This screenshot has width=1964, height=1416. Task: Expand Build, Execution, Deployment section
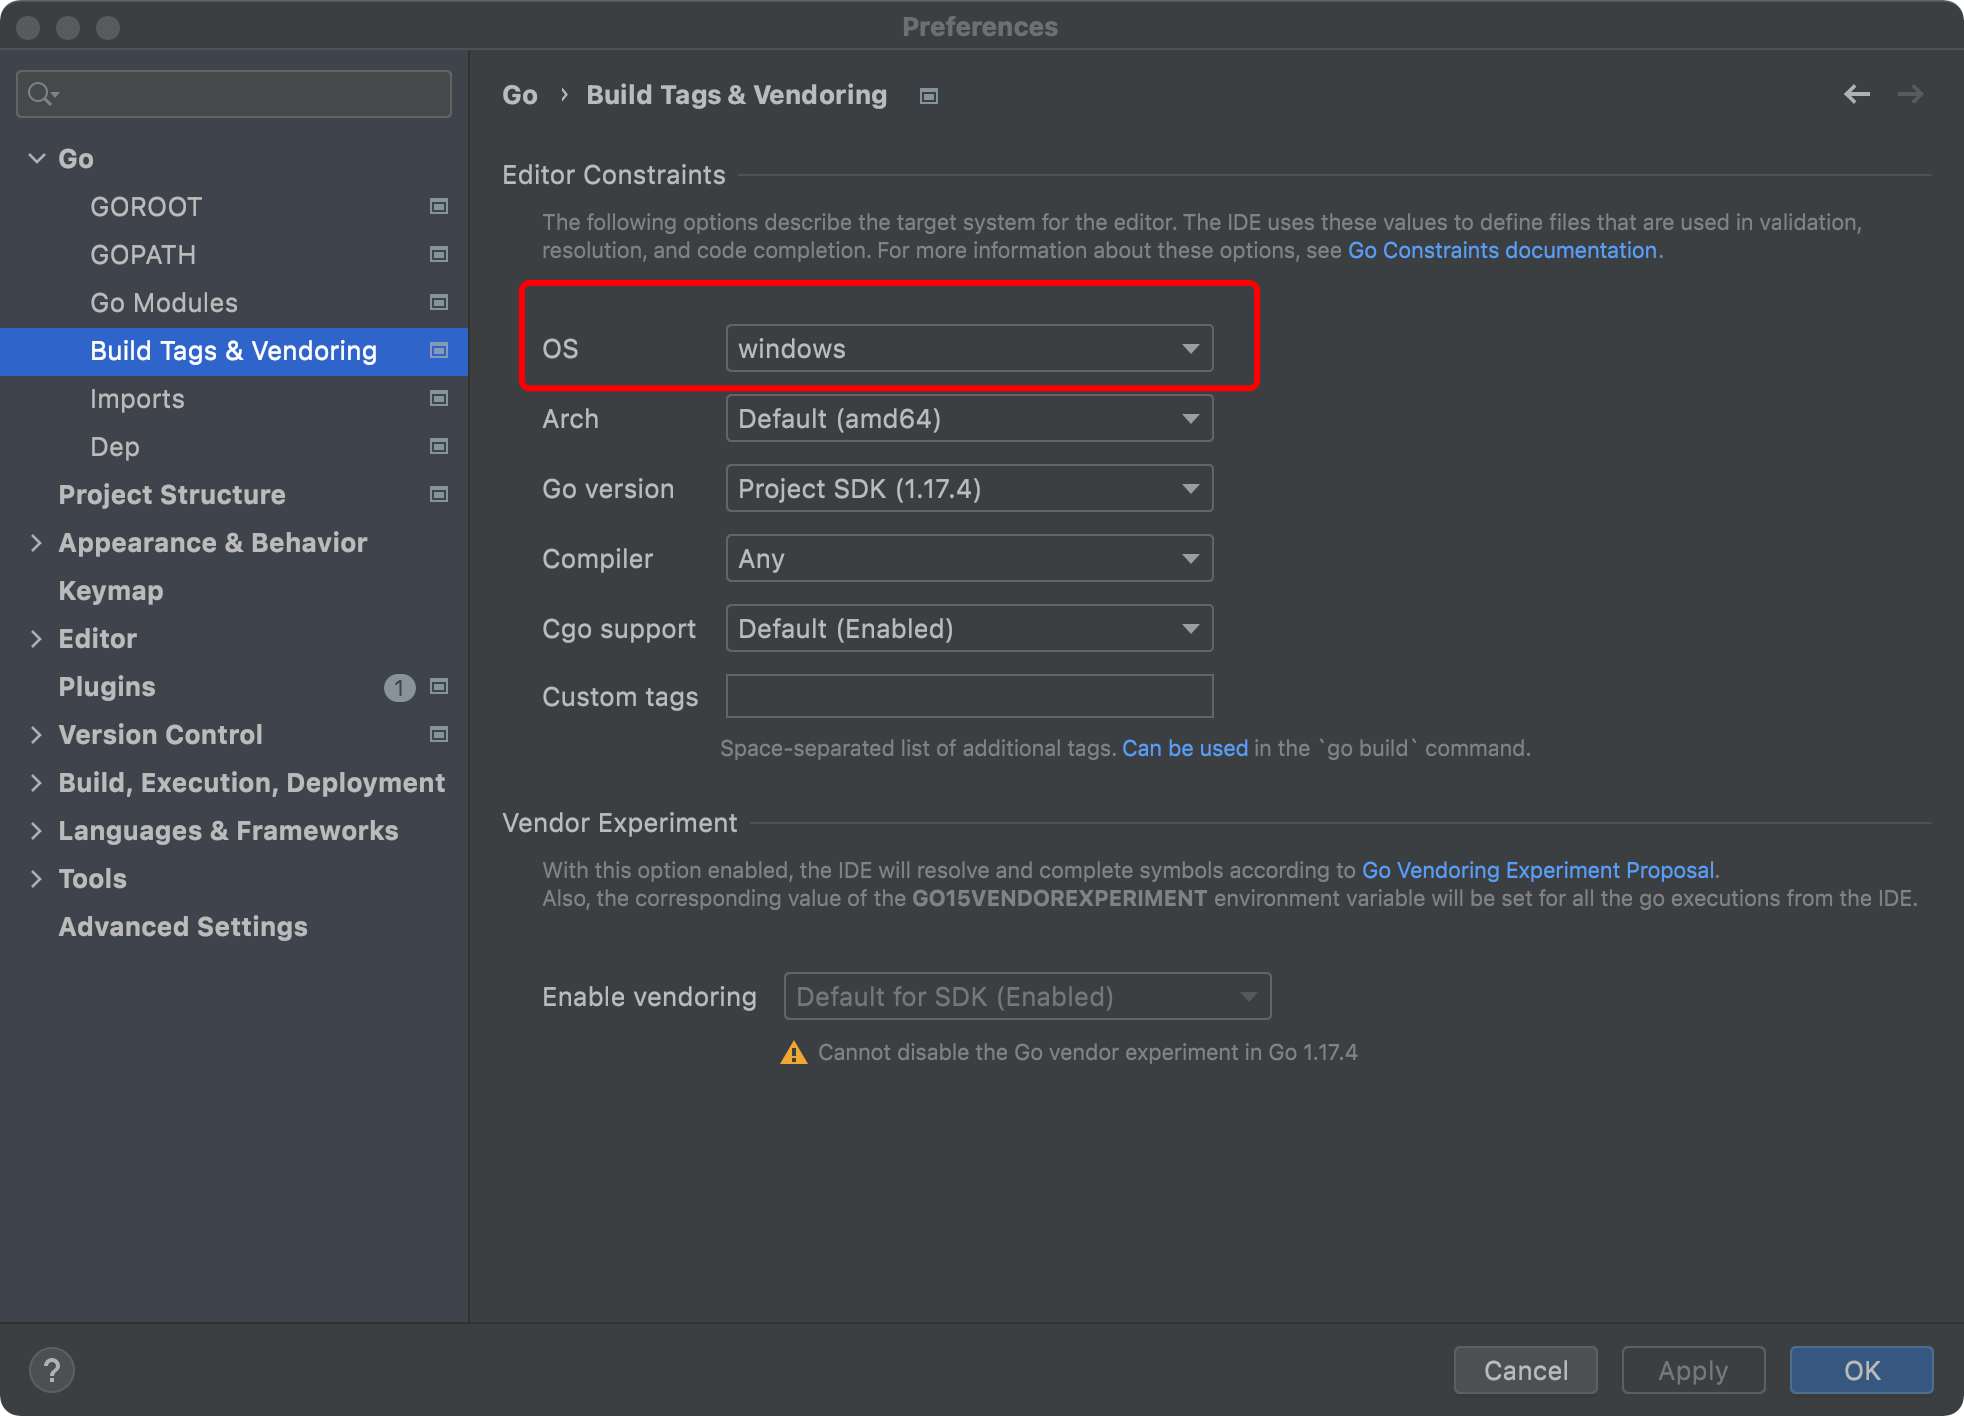tap(37, 782)
